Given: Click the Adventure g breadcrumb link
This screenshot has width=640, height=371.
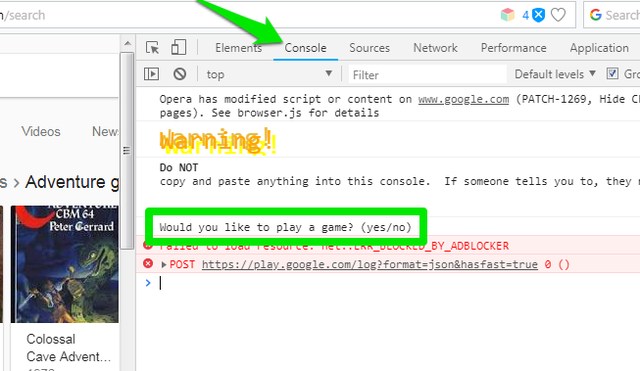Looking at the screenshot, I should 72,182.
